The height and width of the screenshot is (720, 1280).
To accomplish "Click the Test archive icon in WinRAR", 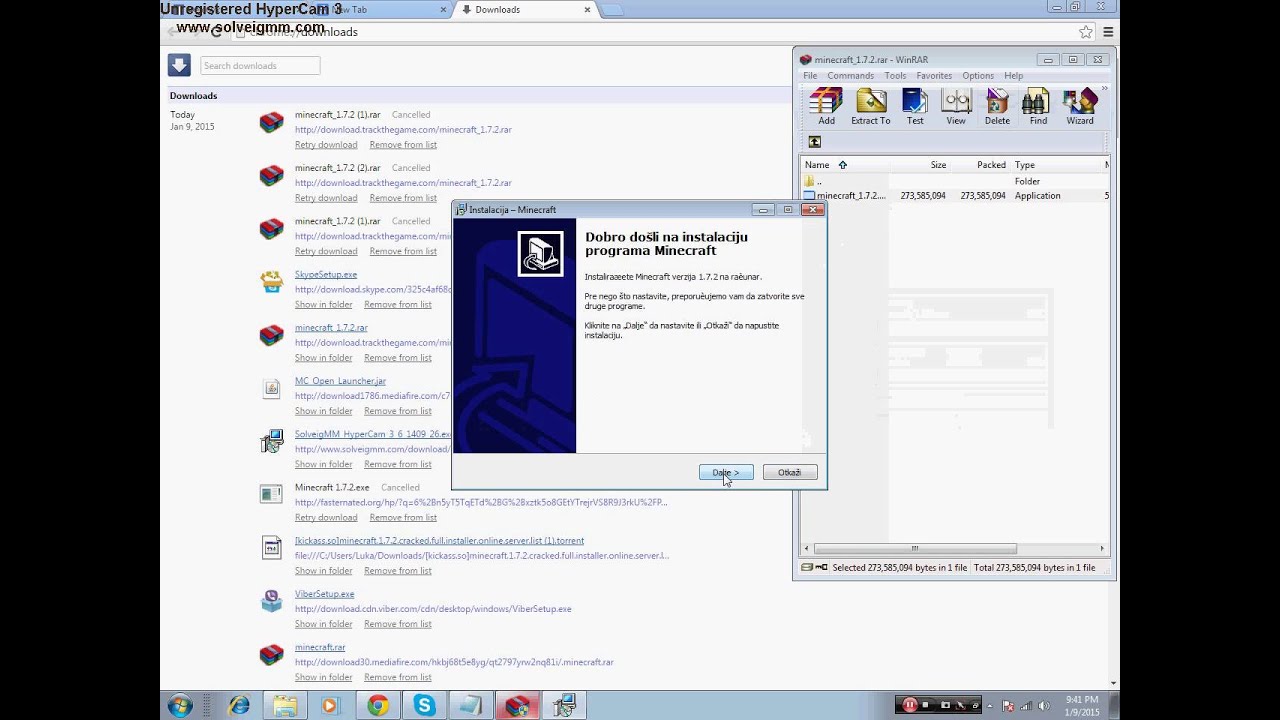I will point(915,101).
